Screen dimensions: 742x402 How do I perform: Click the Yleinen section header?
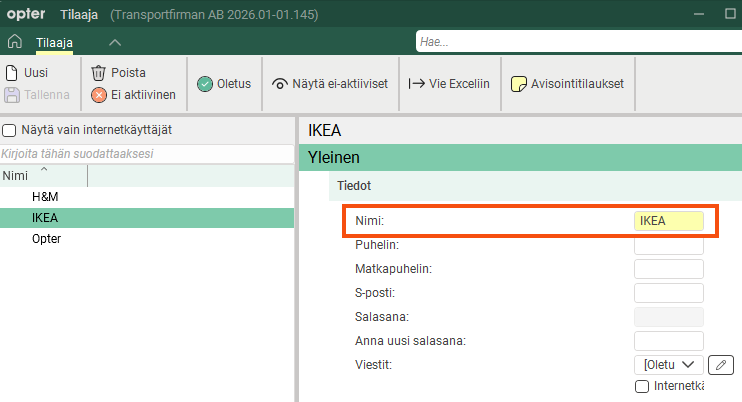tap(520, 157)
